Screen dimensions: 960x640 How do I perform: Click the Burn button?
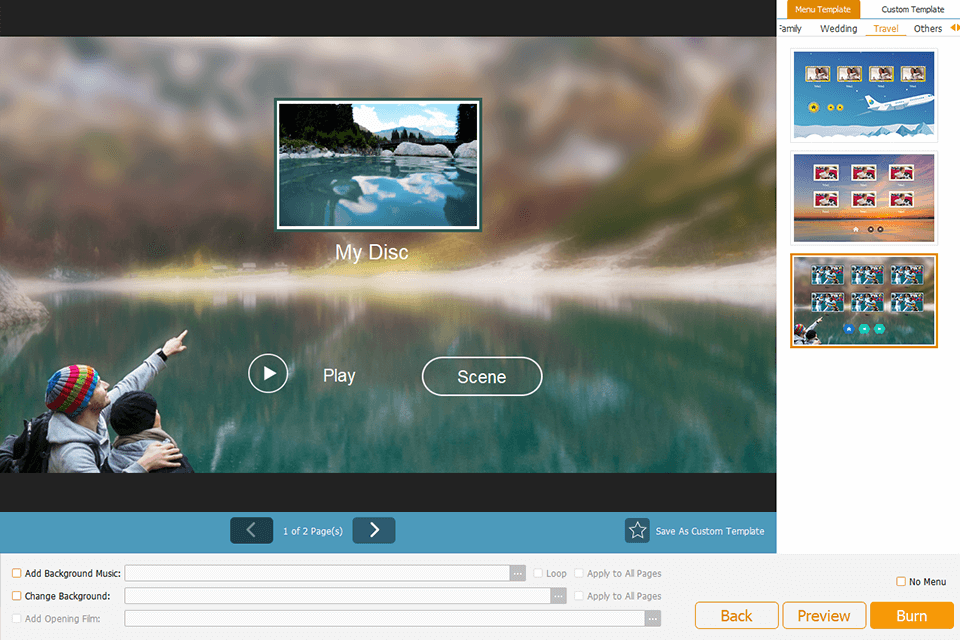(x=912, y=615)
